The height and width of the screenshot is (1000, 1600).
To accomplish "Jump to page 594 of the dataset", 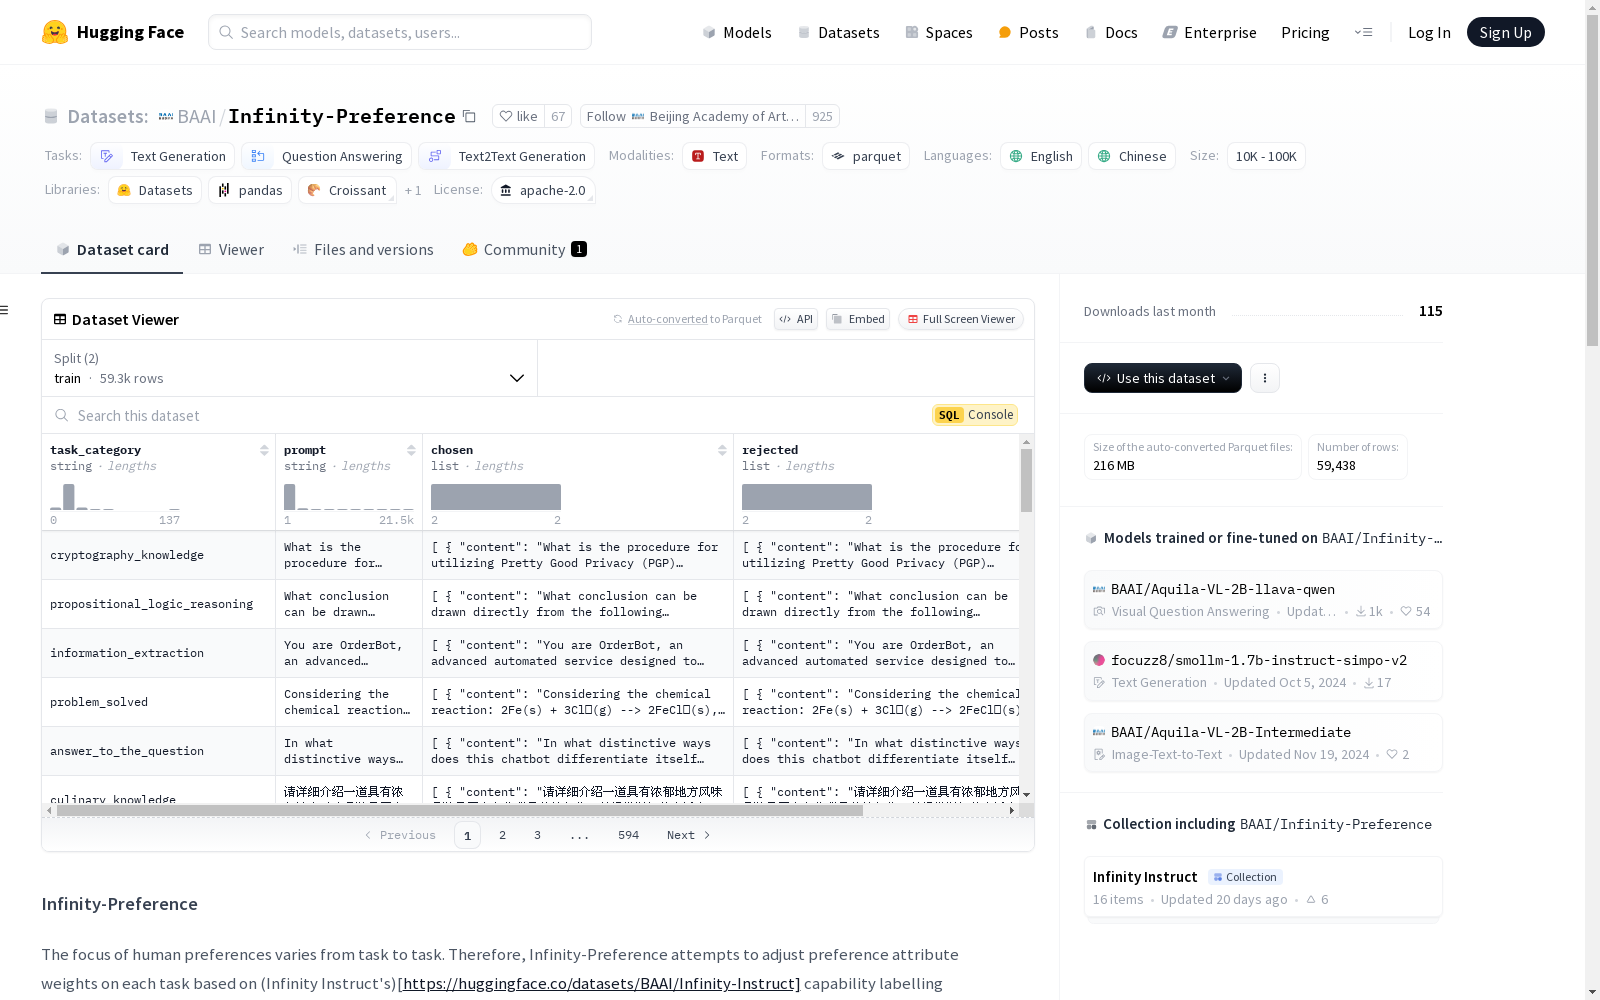I will click(x=628, y=835).
